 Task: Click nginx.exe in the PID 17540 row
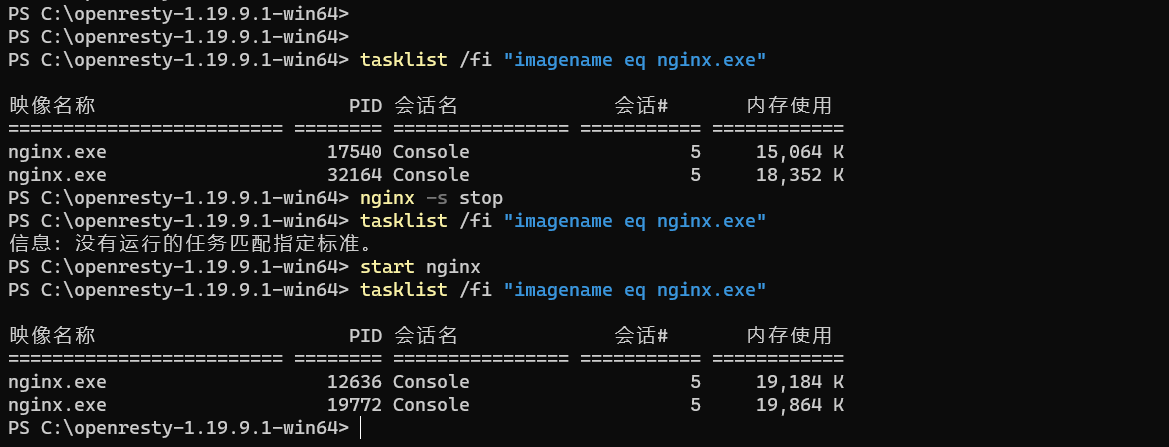point(57,152)
